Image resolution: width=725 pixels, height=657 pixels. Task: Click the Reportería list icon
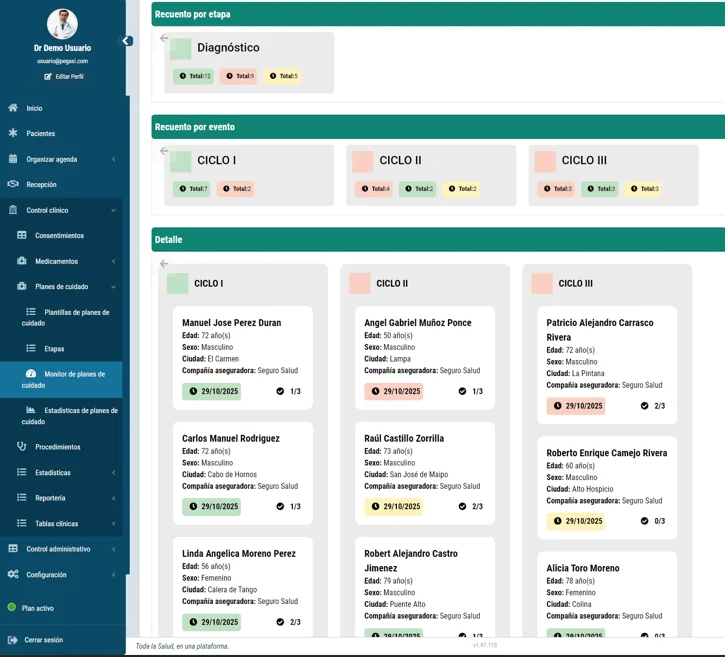[22, 497]
